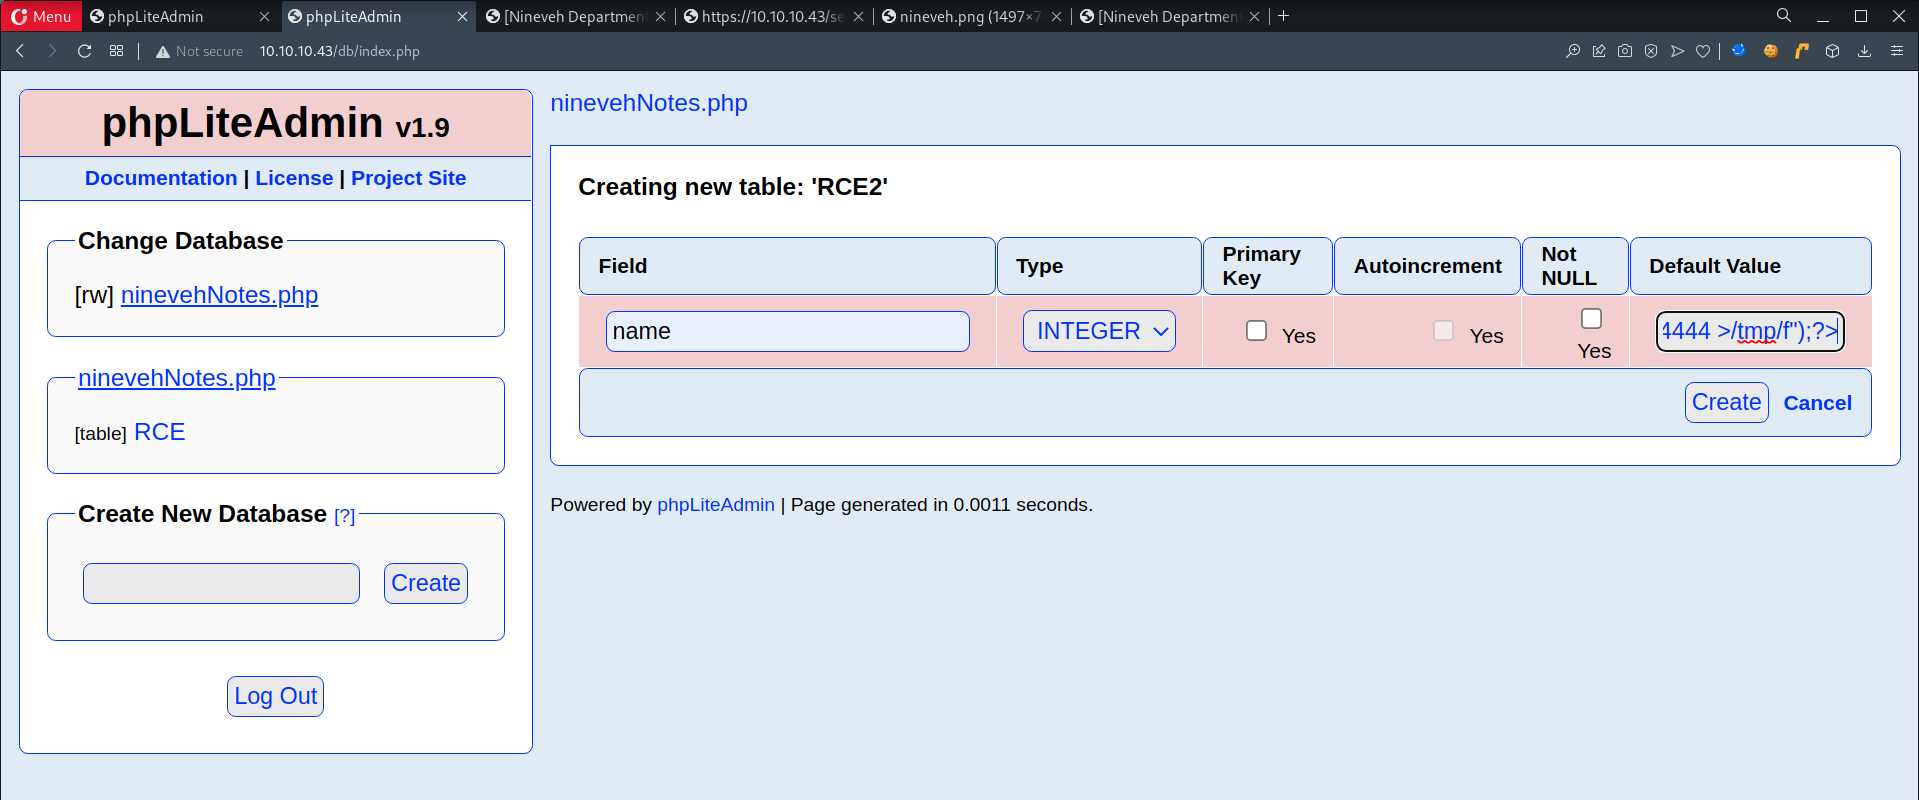Go back to the previous page
Image resolution: width=1919 pixels, height=800 pixels.
click(x=20, y=51)
